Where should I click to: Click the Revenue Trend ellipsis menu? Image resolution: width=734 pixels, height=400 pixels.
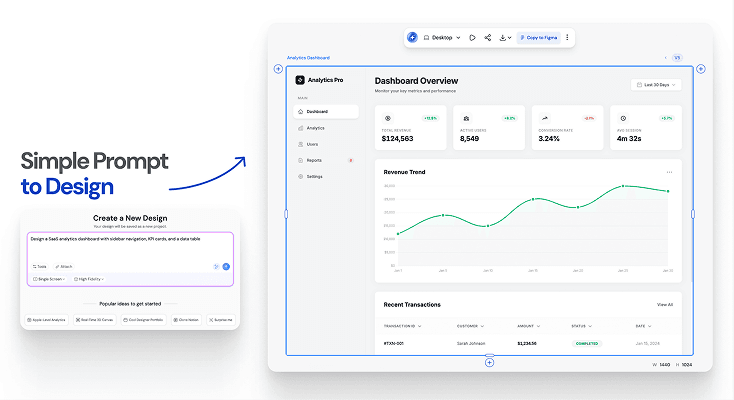pyautogui.click(x=669, y=172)
